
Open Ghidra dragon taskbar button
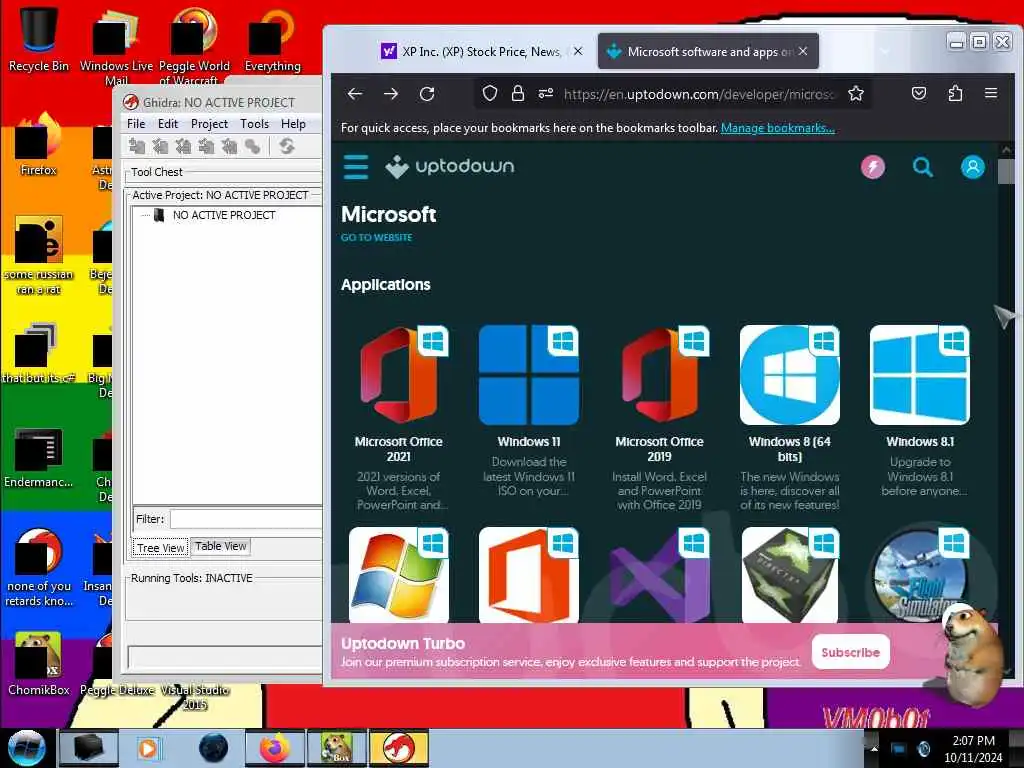[x=399, y=748]
